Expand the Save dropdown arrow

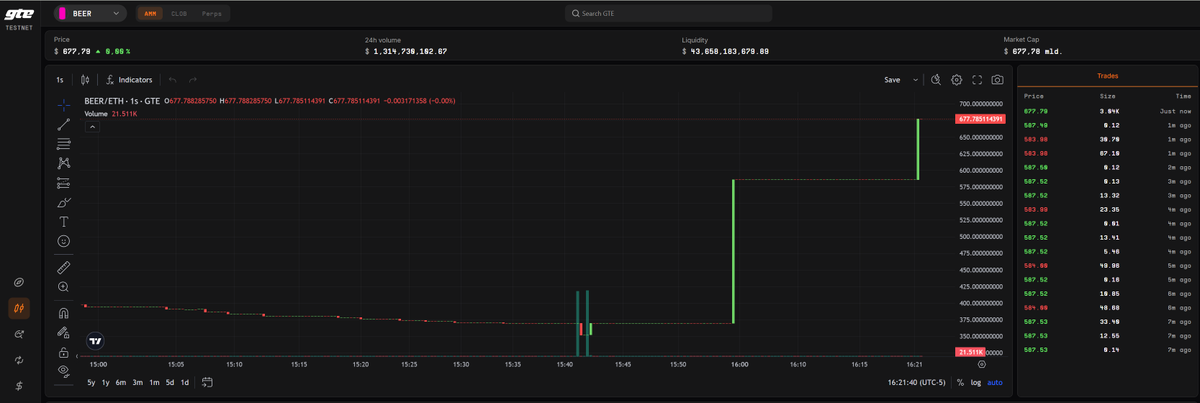[915, 79]
